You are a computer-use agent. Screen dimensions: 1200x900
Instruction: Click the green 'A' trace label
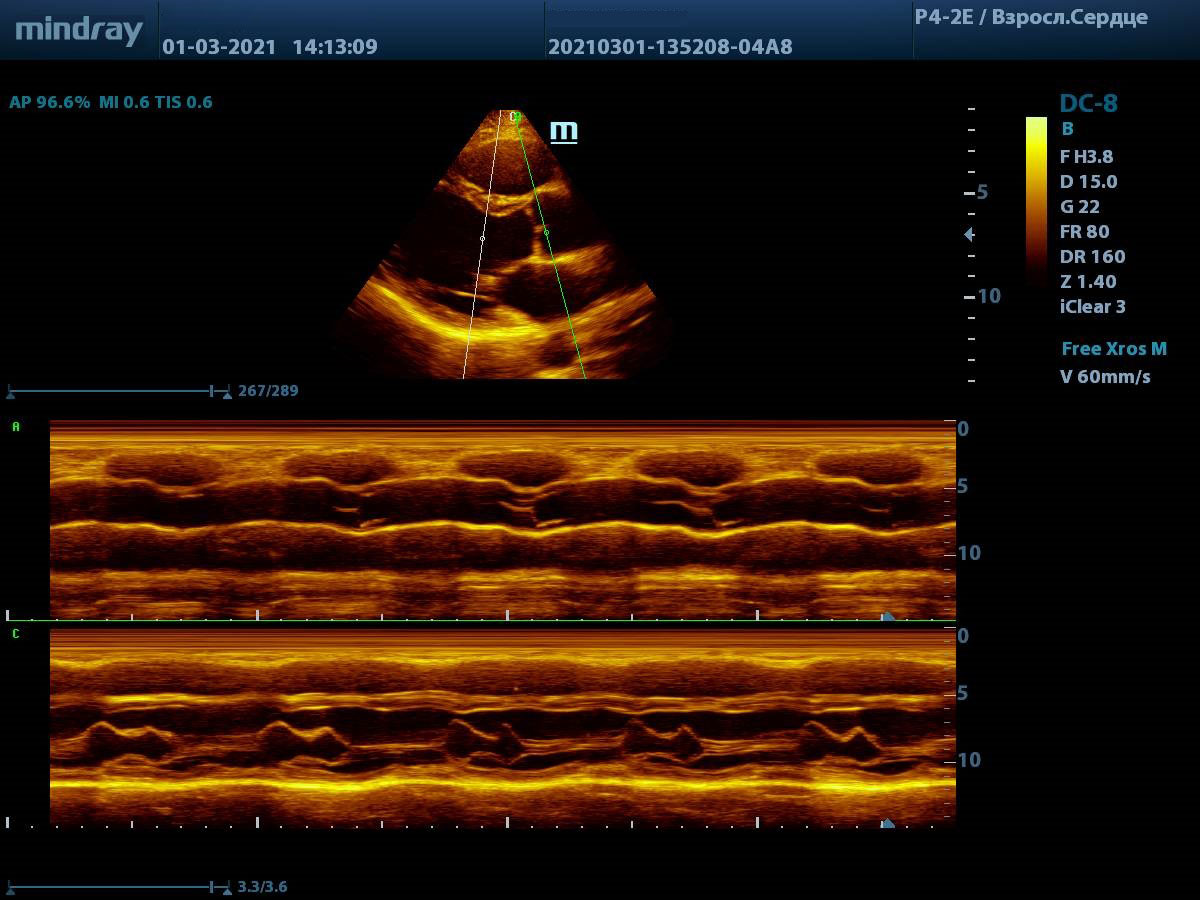pyautogui.click(x=15, y=427)
